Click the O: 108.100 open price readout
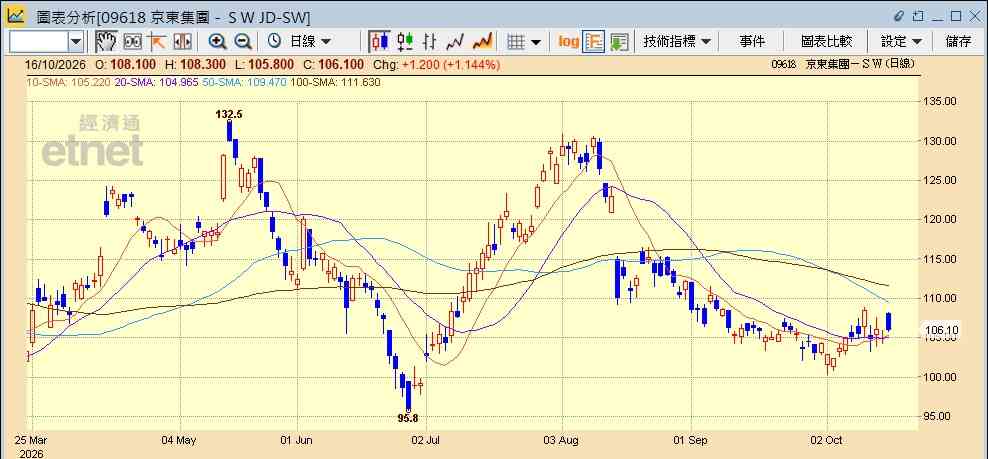This screenshot has width=988, height=459. [126, 64]
